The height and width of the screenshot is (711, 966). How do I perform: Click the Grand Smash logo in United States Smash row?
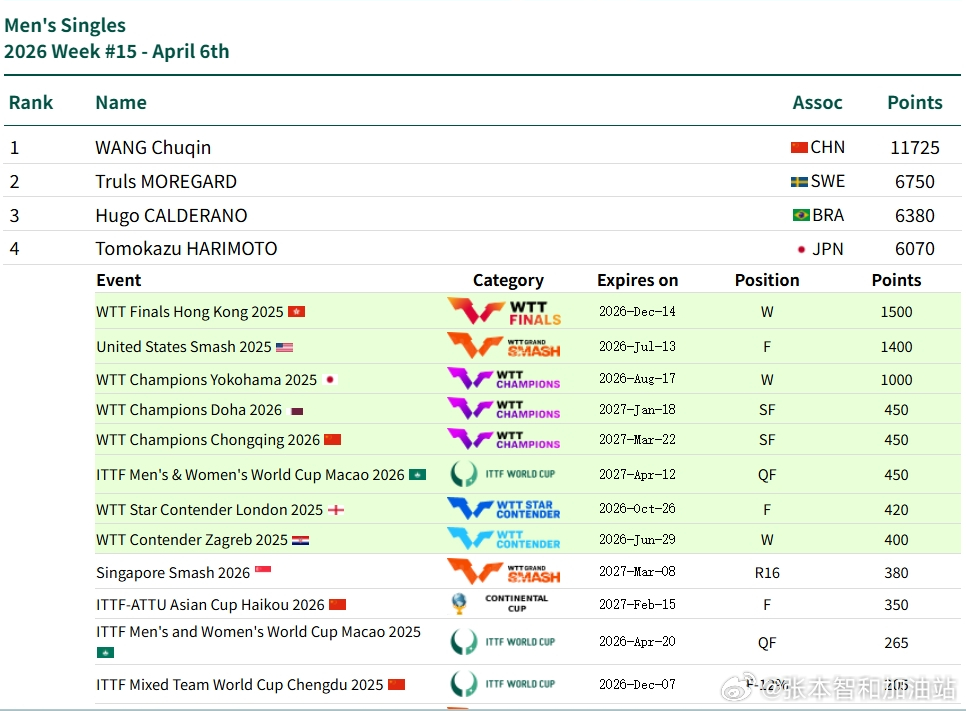[504, 347]
